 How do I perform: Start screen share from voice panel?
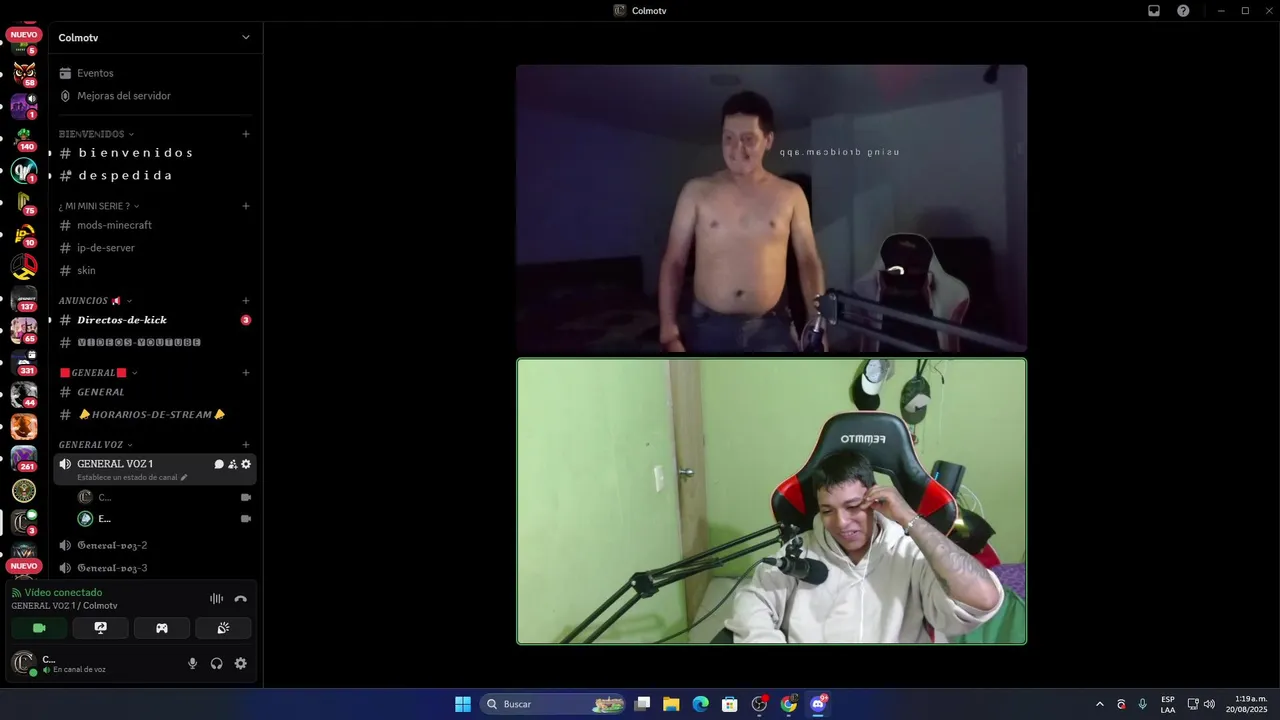[x=100, y=628]
